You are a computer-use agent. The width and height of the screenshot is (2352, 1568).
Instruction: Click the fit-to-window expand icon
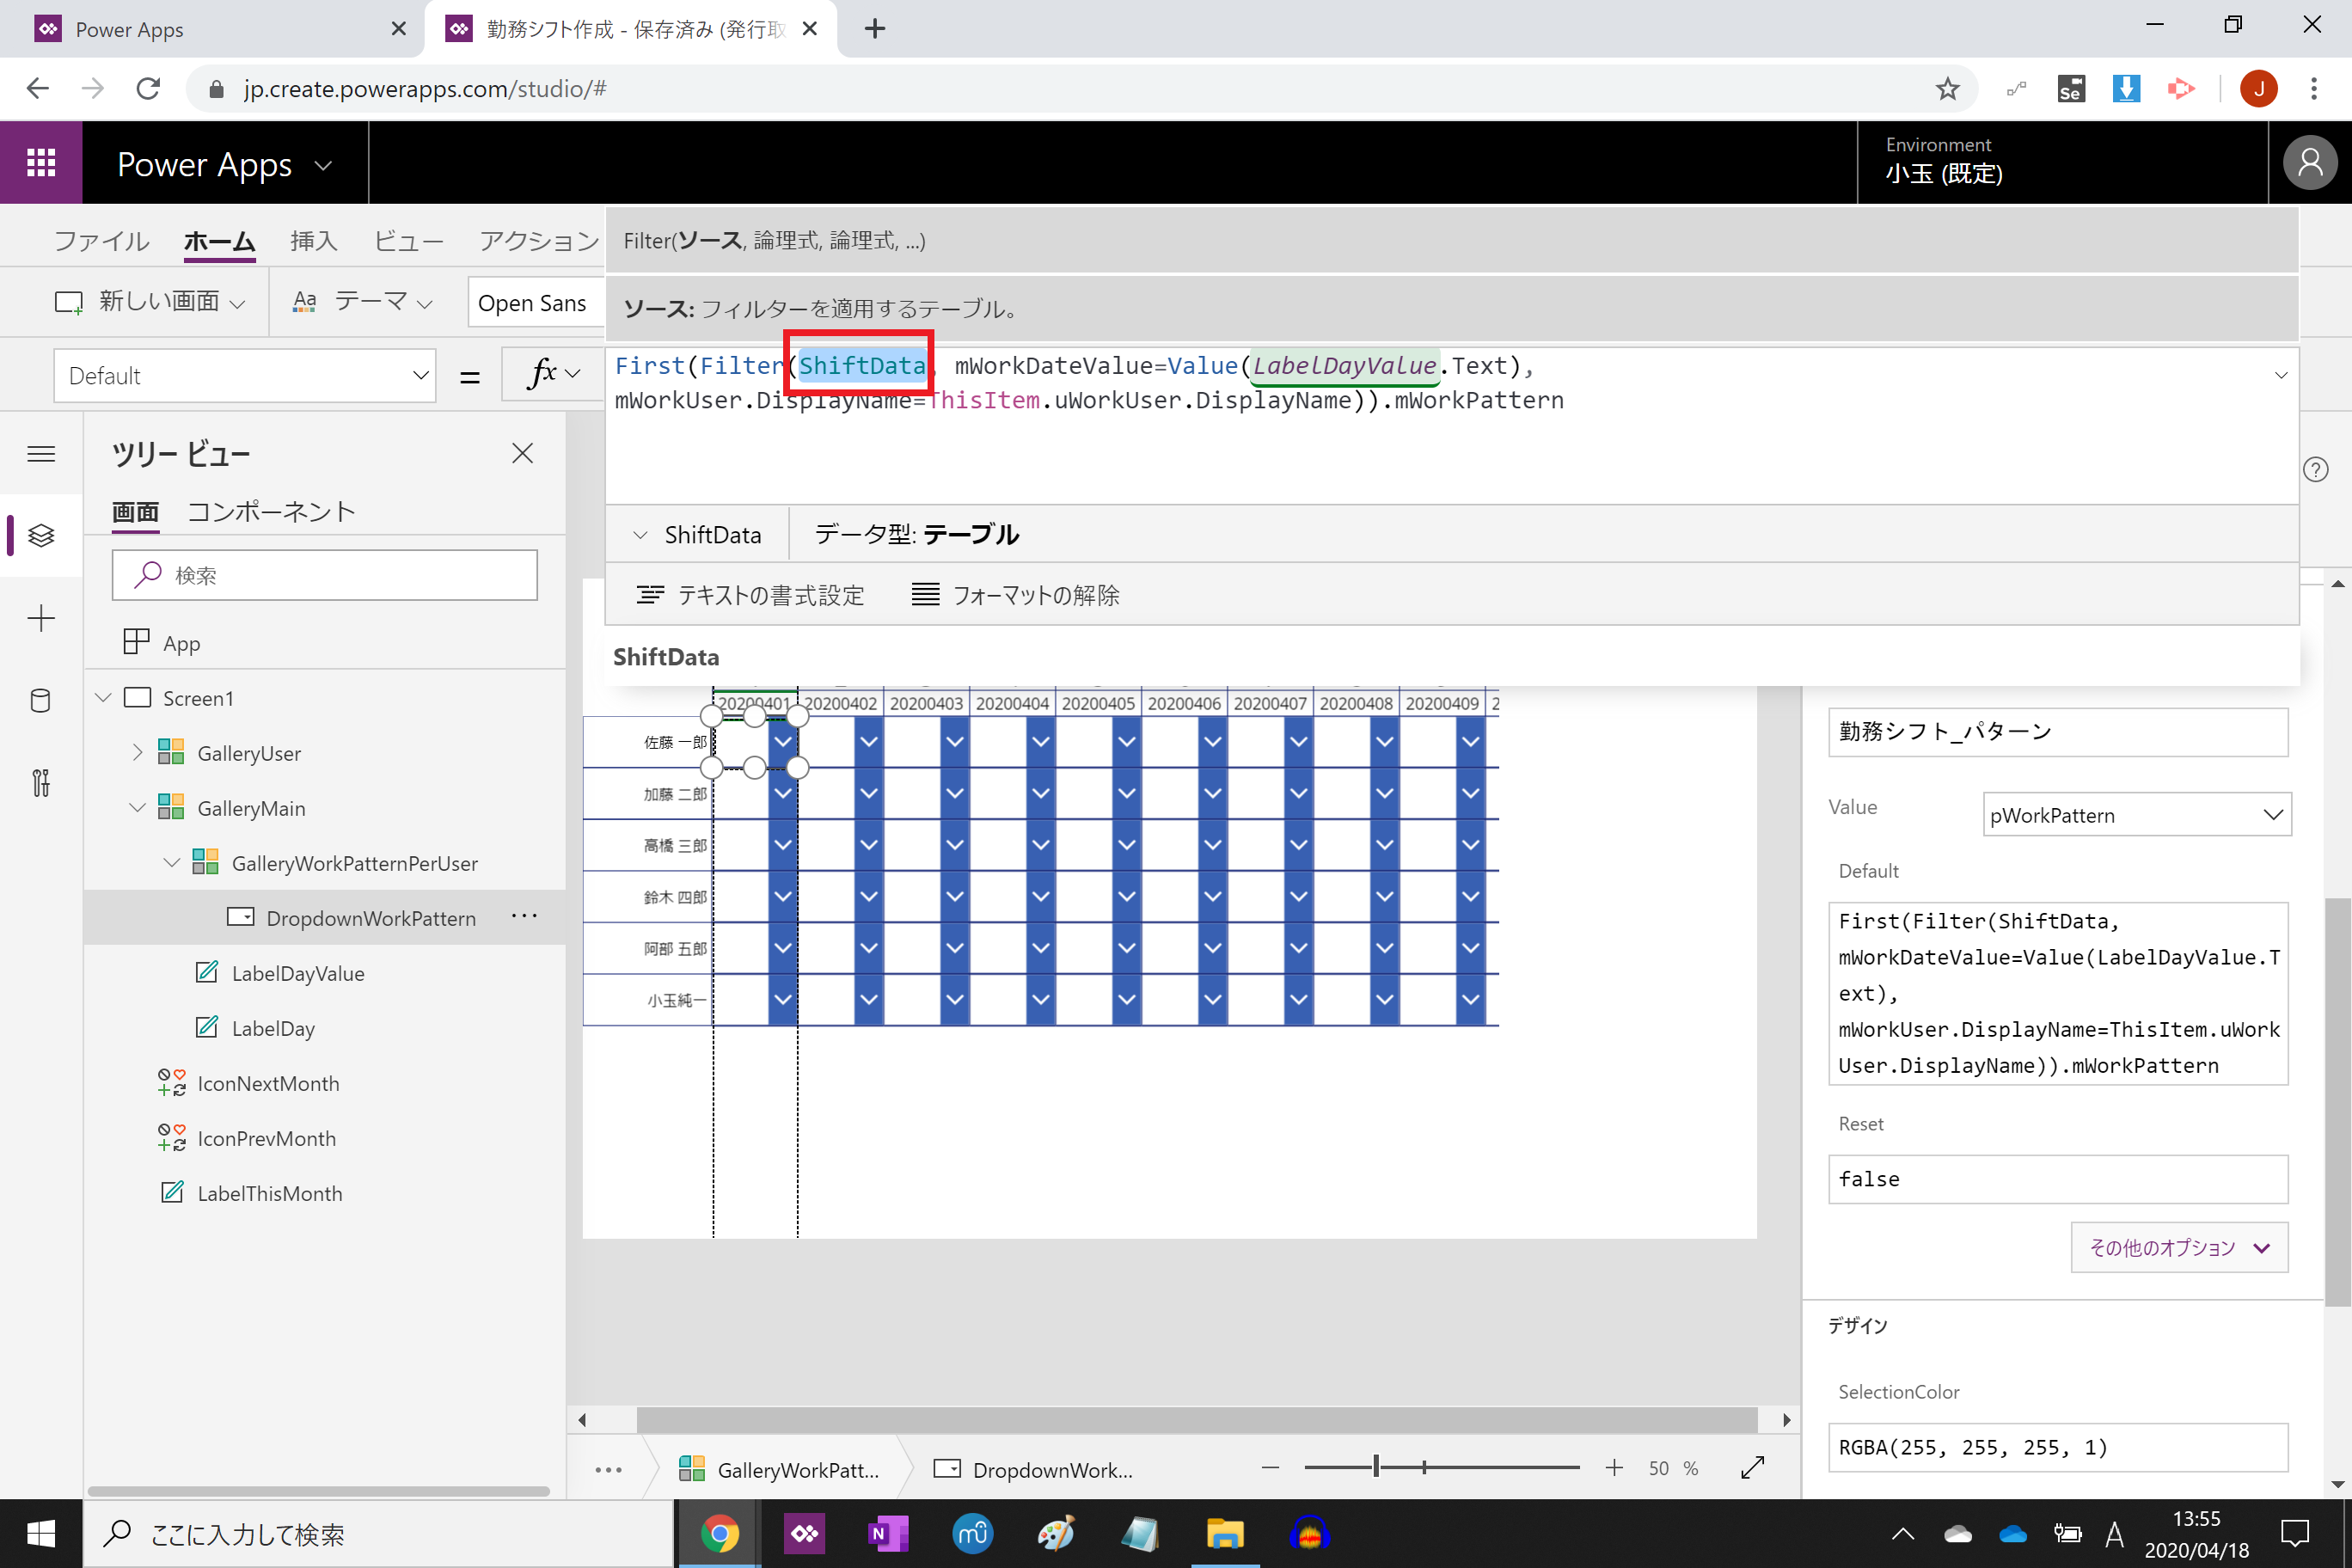pos(1752,1467)
